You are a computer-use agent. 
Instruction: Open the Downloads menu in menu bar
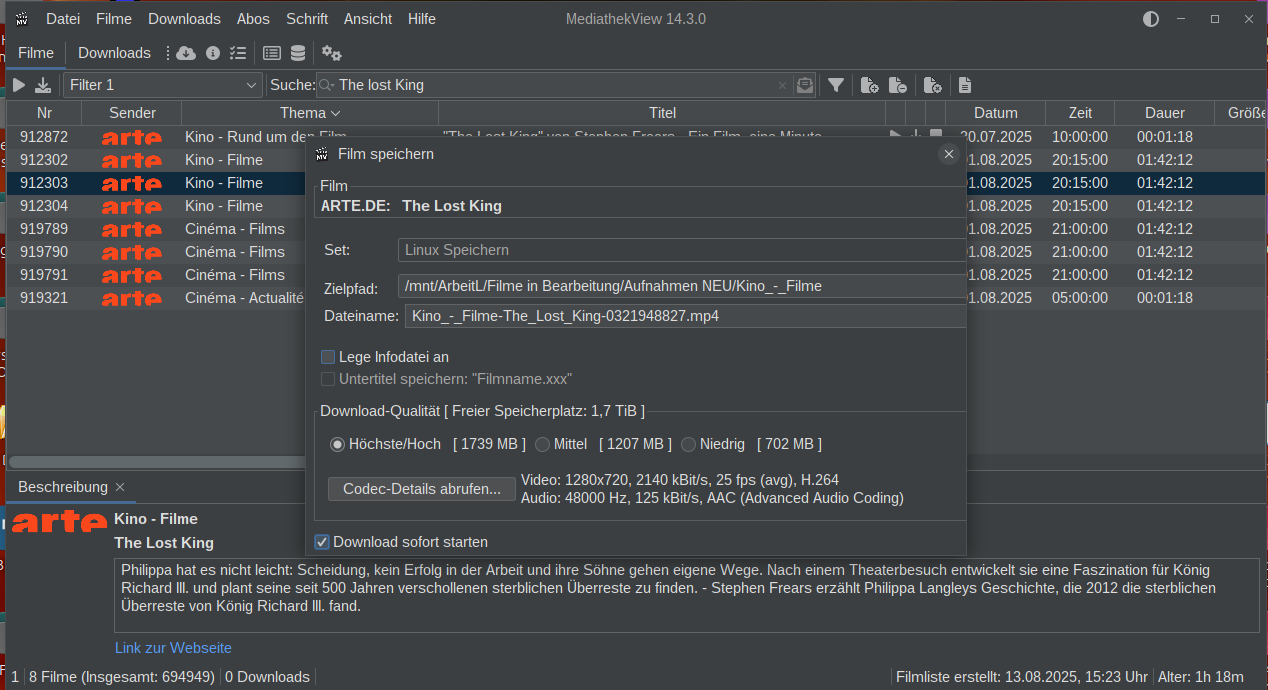tap(184, 19)
